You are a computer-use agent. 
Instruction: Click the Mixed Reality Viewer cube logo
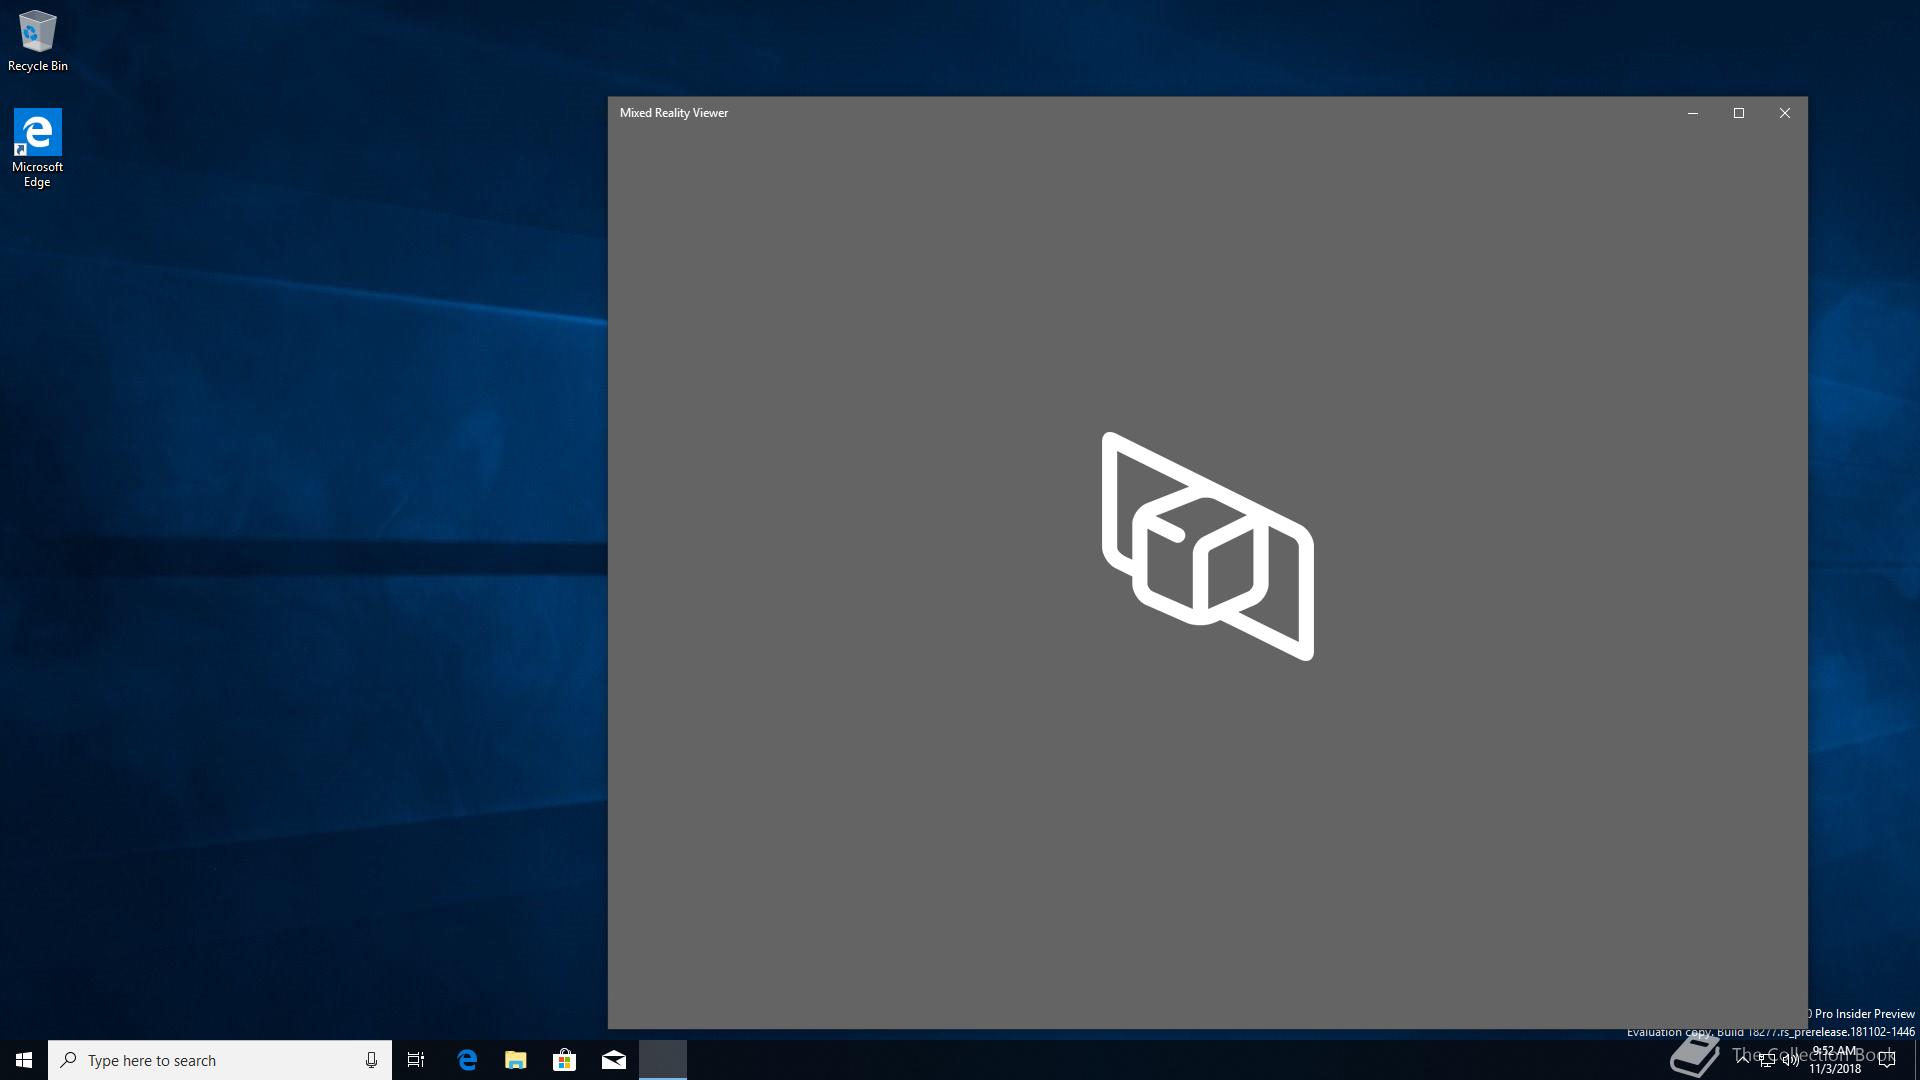[x=1207, y=546]
